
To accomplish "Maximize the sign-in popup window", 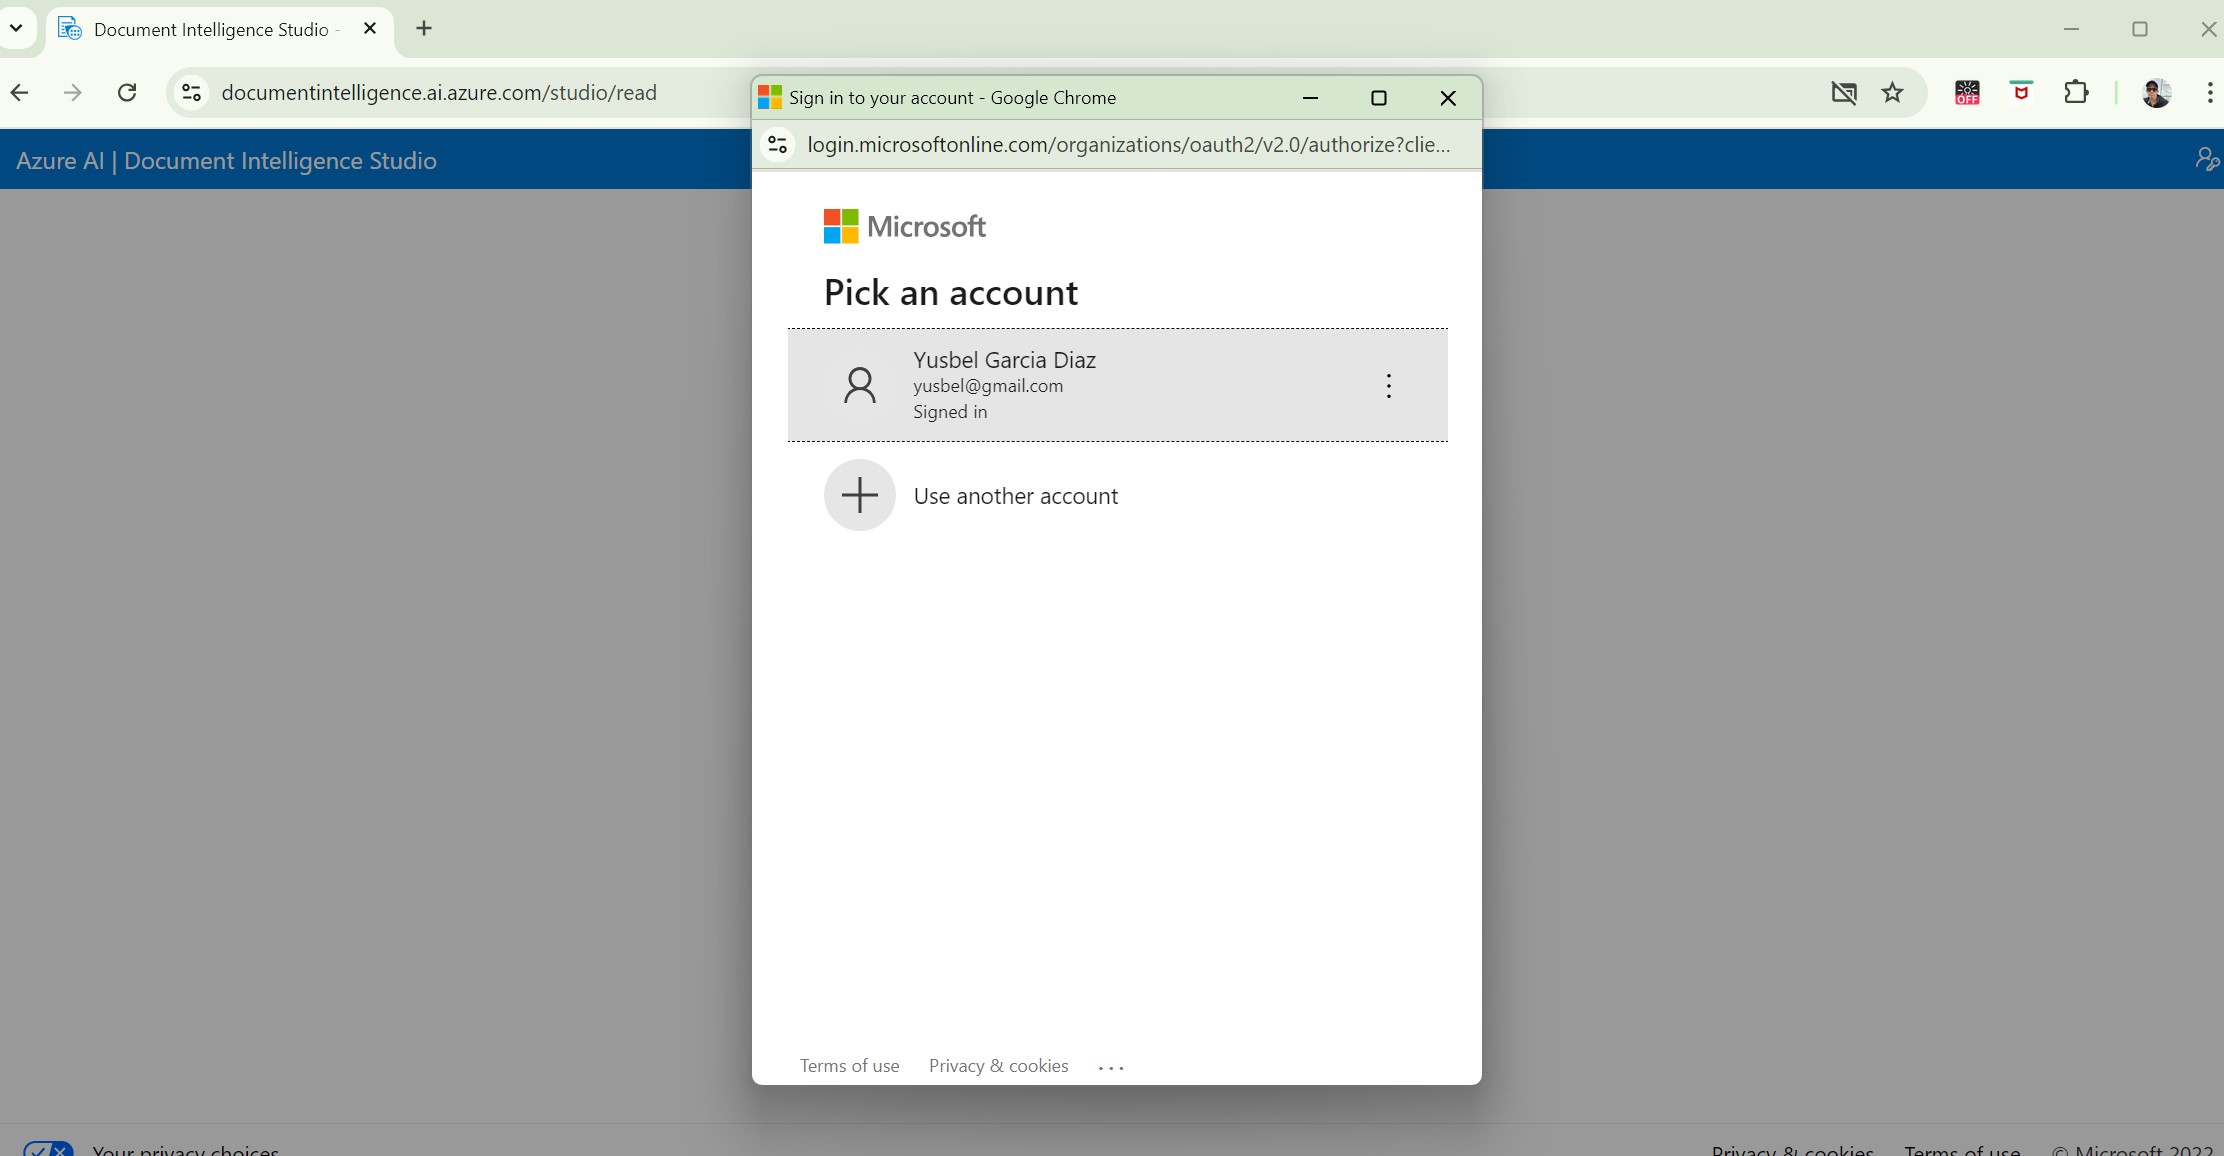I will pyautogui.click(x=1379, y=98).
